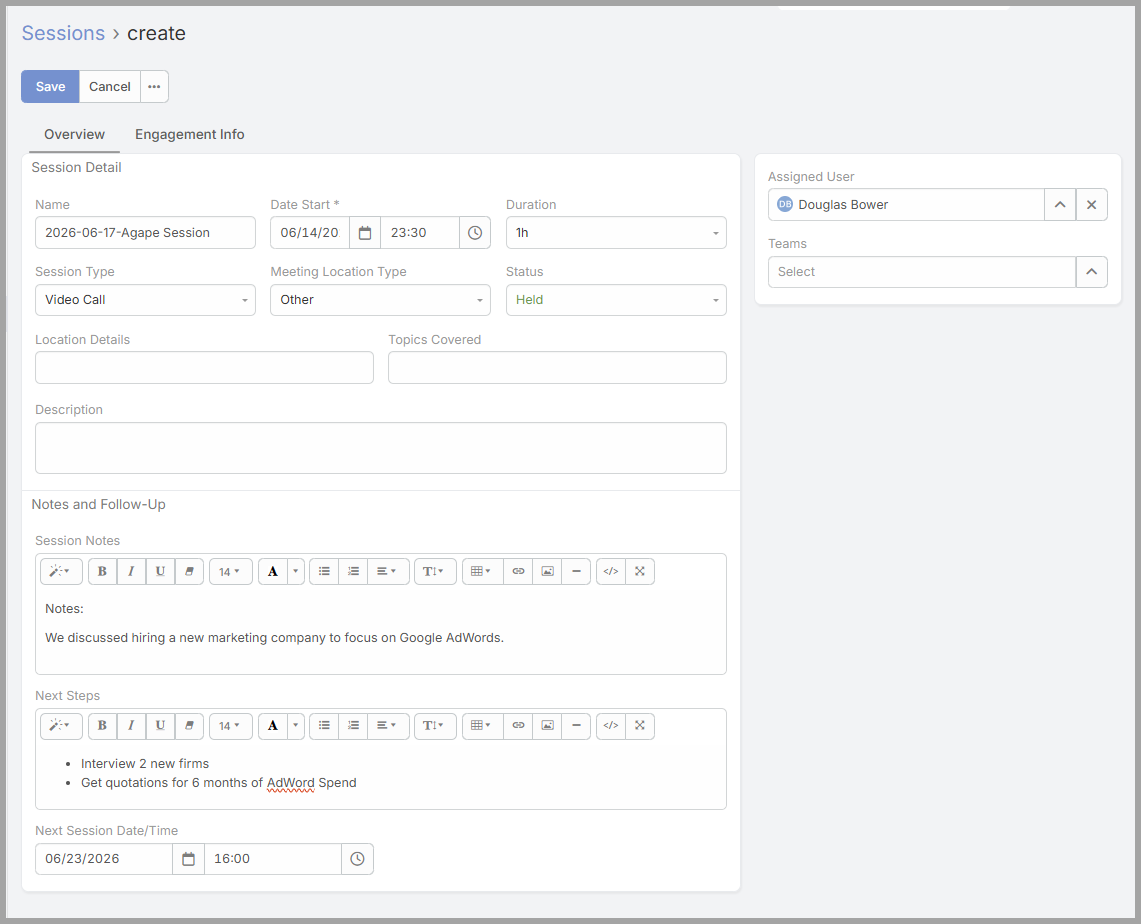1141x924 pixels.
Task: Open paragraph alignment menu in Session Notes
Action: tap(388, 571)
